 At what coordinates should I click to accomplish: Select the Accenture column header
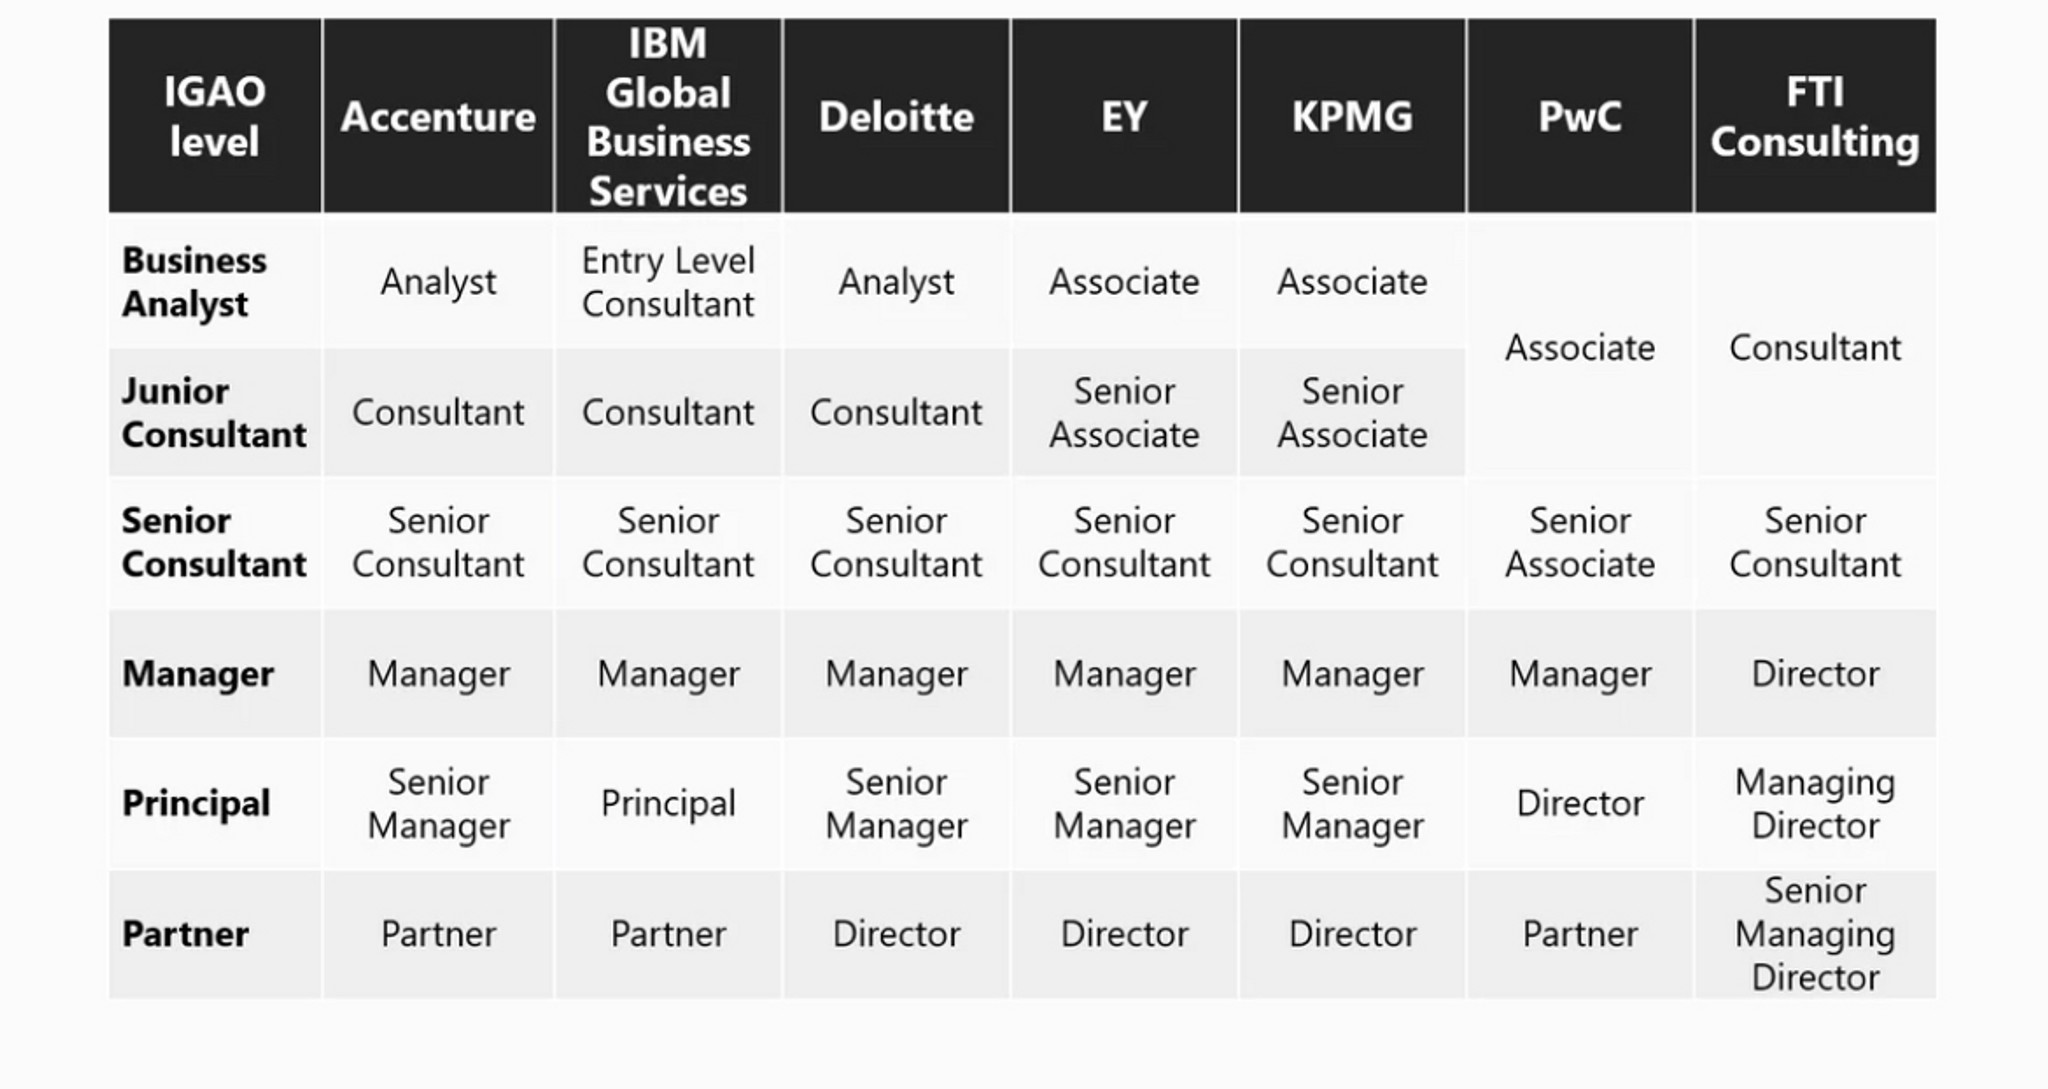pyautogui.click(x=438, y=116)
